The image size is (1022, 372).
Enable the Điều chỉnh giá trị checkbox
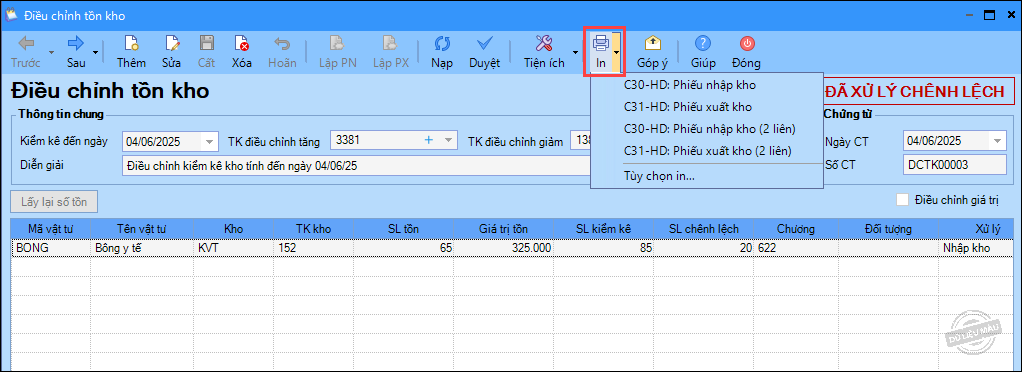(x=903, y=200)
